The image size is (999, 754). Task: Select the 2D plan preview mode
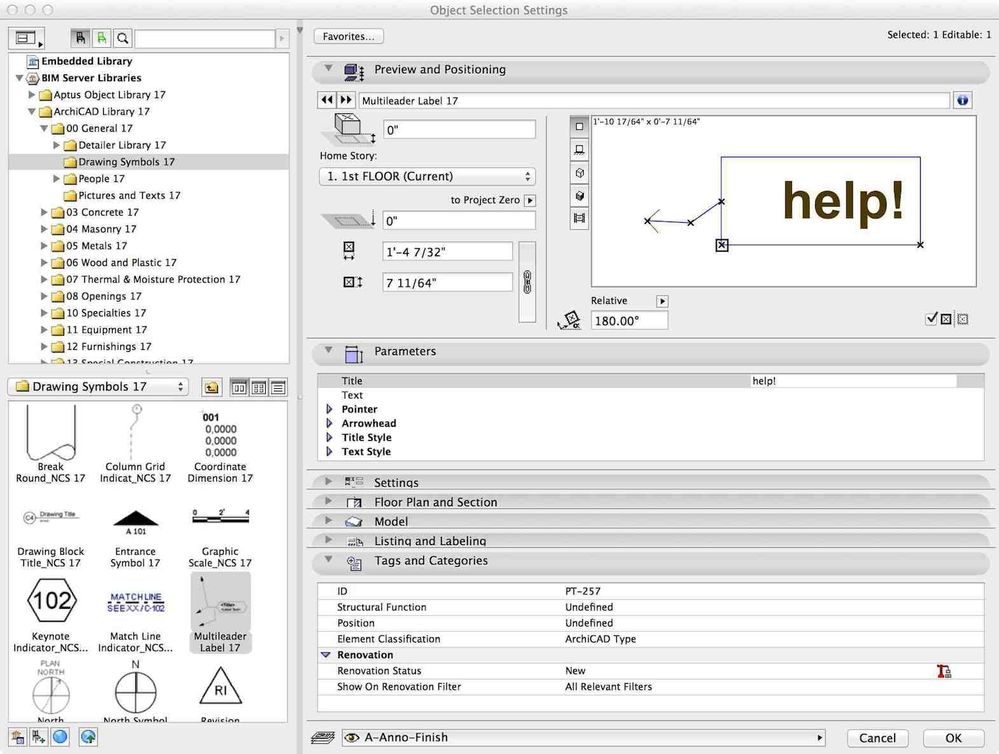(580, 128)
